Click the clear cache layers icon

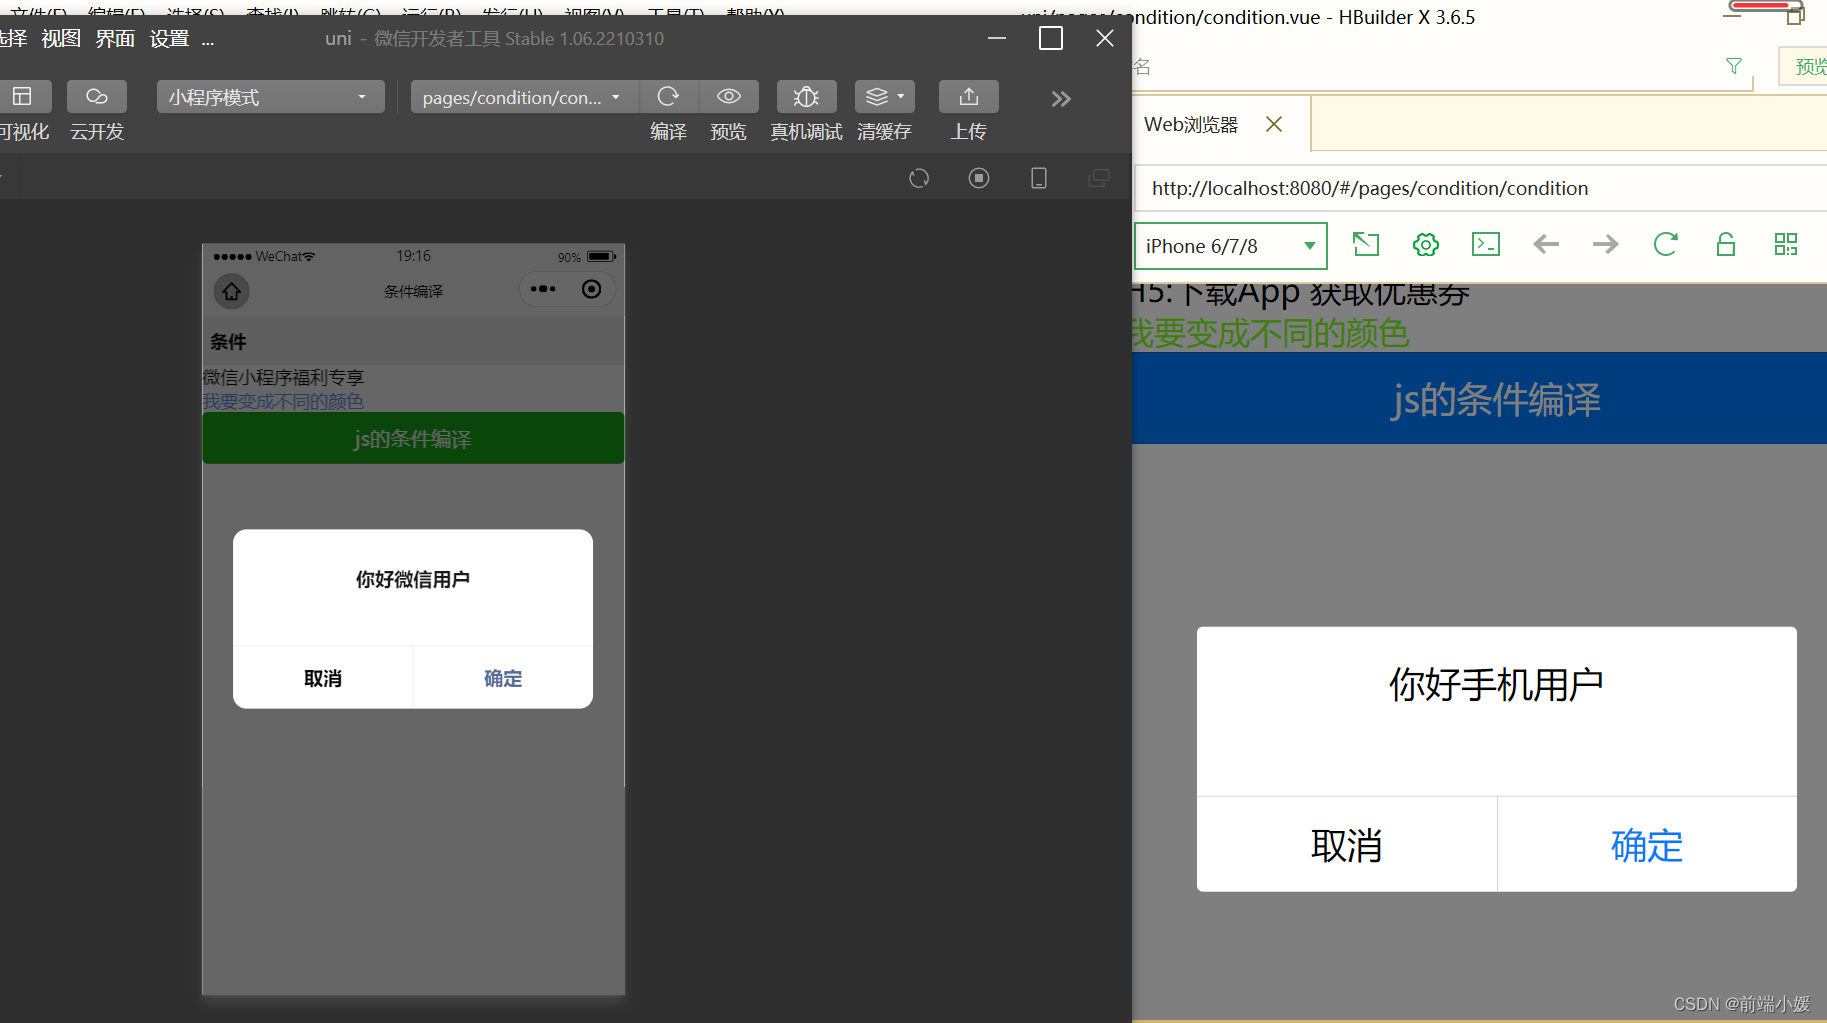[x=884, y=97]
